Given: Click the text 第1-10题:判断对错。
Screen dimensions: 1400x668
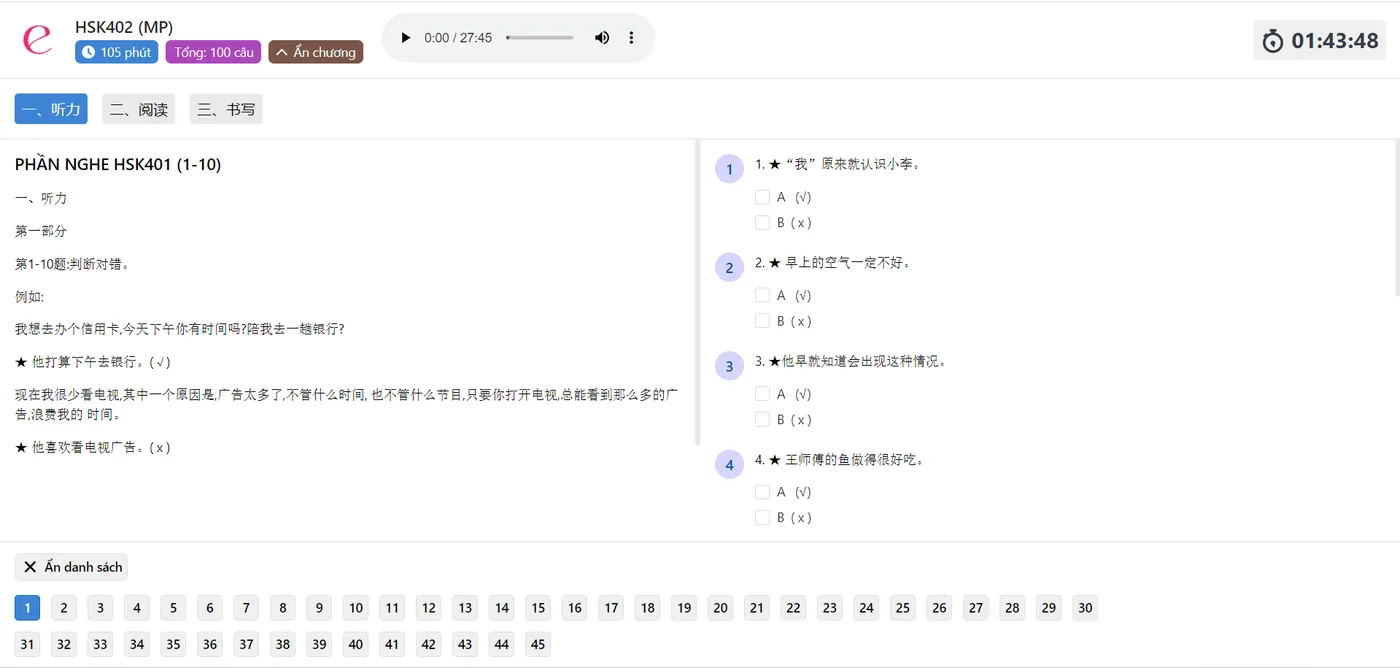Looking at the screenshot, I should tap(72, 264).
